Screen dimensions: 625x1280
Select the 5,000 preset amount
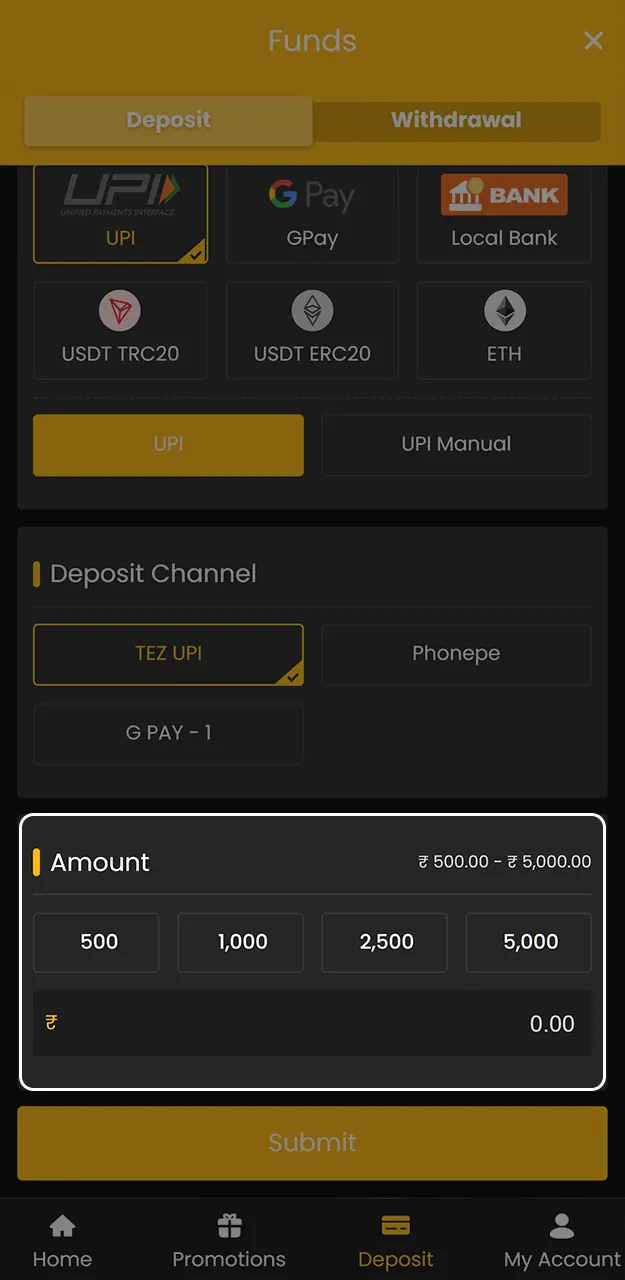(x=528, y=941)
